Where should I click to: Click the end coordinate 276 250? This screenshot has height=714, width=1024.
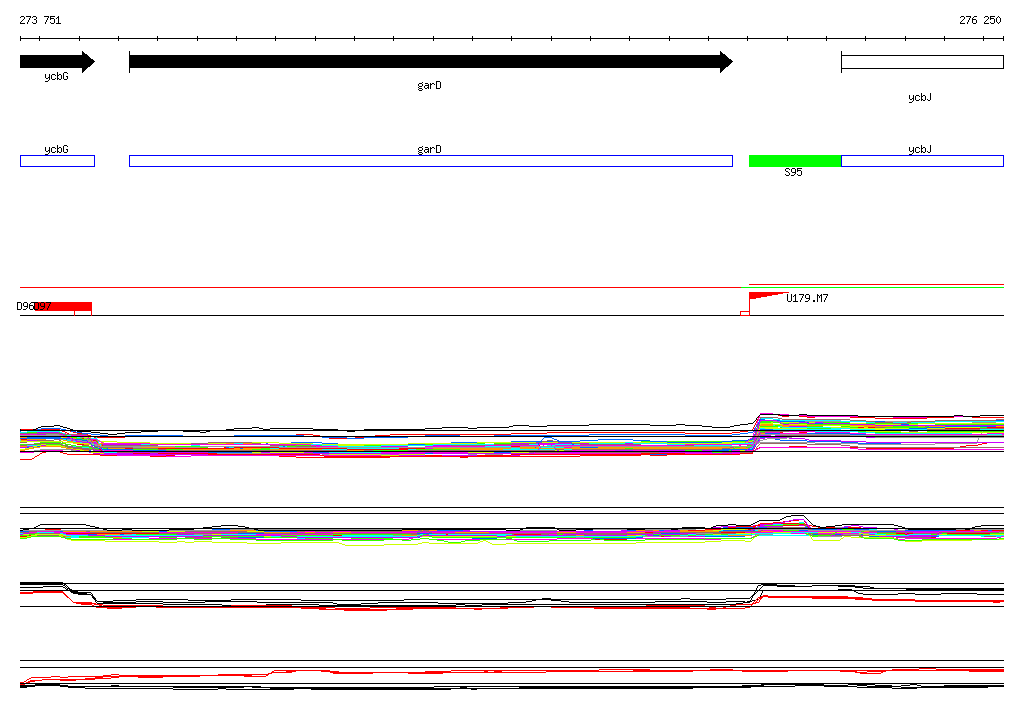click(980, 20)
